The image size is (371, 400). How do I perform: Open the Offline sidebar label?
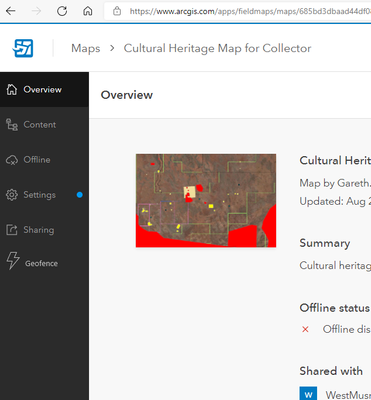point(37,160)
